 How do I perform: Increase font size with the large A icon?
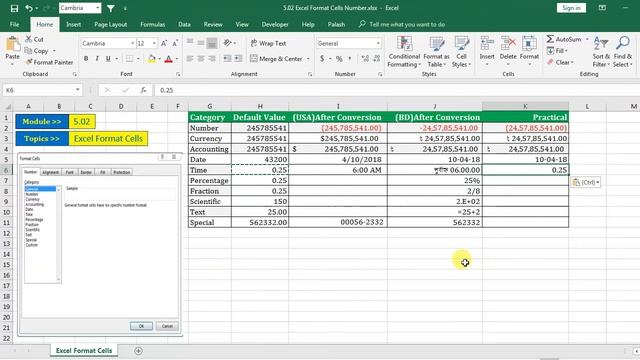164,43
